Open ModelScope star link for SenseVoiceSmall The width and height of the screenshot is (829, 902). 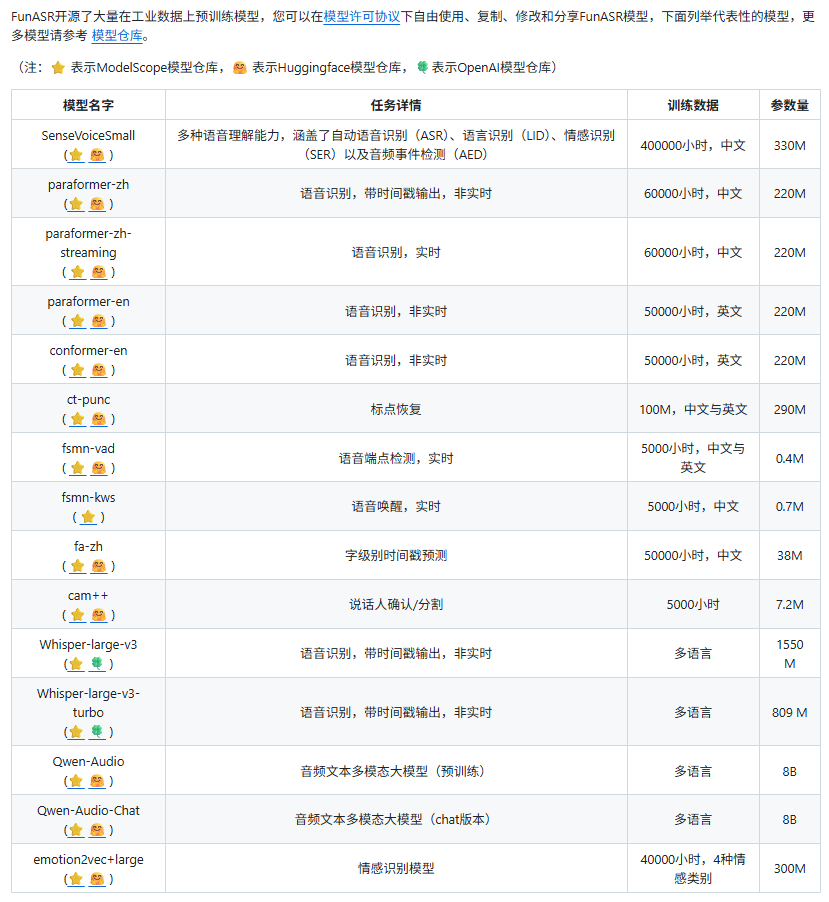(x=76, y=155)
